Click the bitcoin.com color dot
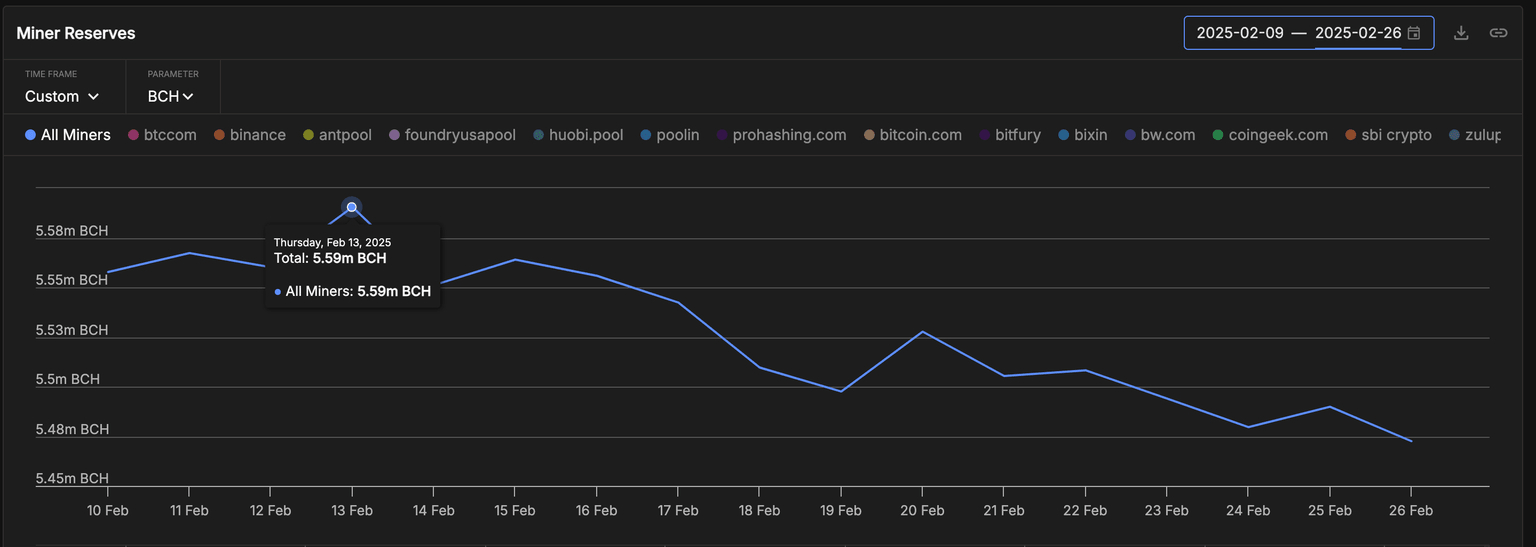 pos(870,135)
